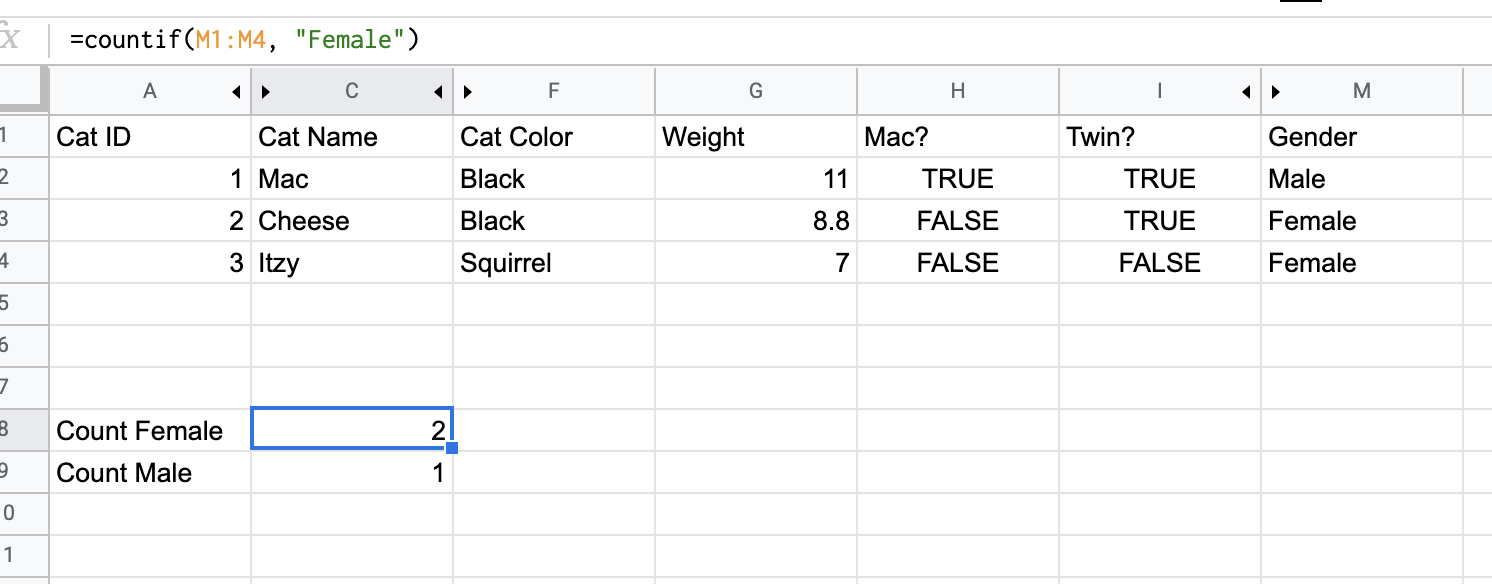1492x584 pixels.
Task: Select the Cheese cat name cell
Action: [x=352, y=220]
